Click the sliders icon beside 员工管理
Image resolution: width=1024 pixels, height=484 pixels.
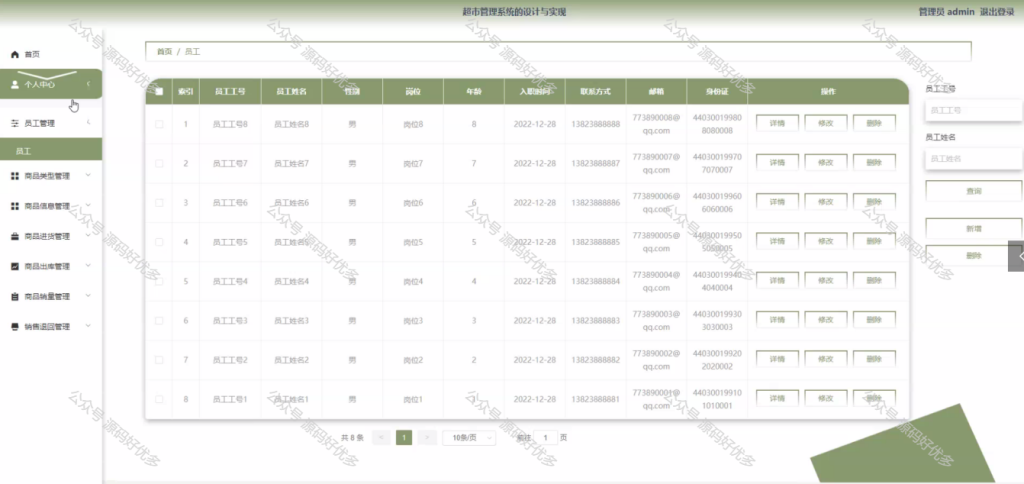click(x=15, y=123)
